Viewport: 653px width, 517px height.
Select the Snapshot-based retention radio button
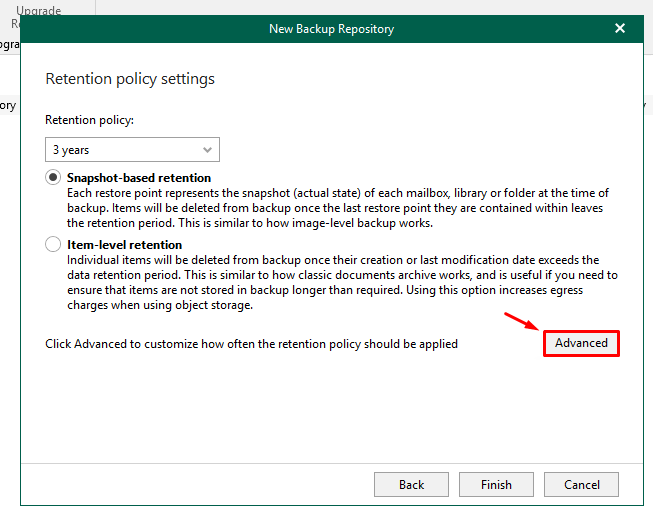coord(53,177)
